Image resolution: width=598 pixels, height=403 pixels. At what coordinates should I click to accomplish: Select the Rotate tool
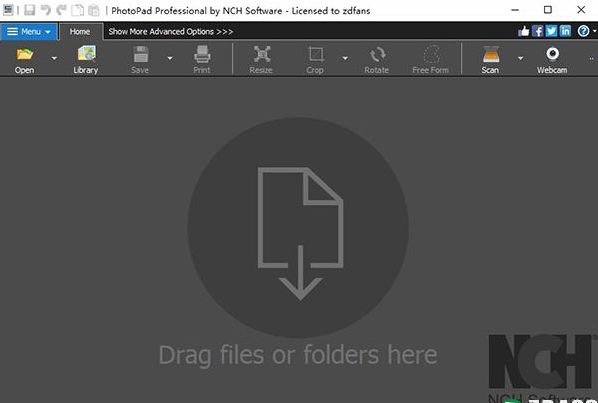click(376, 59)
